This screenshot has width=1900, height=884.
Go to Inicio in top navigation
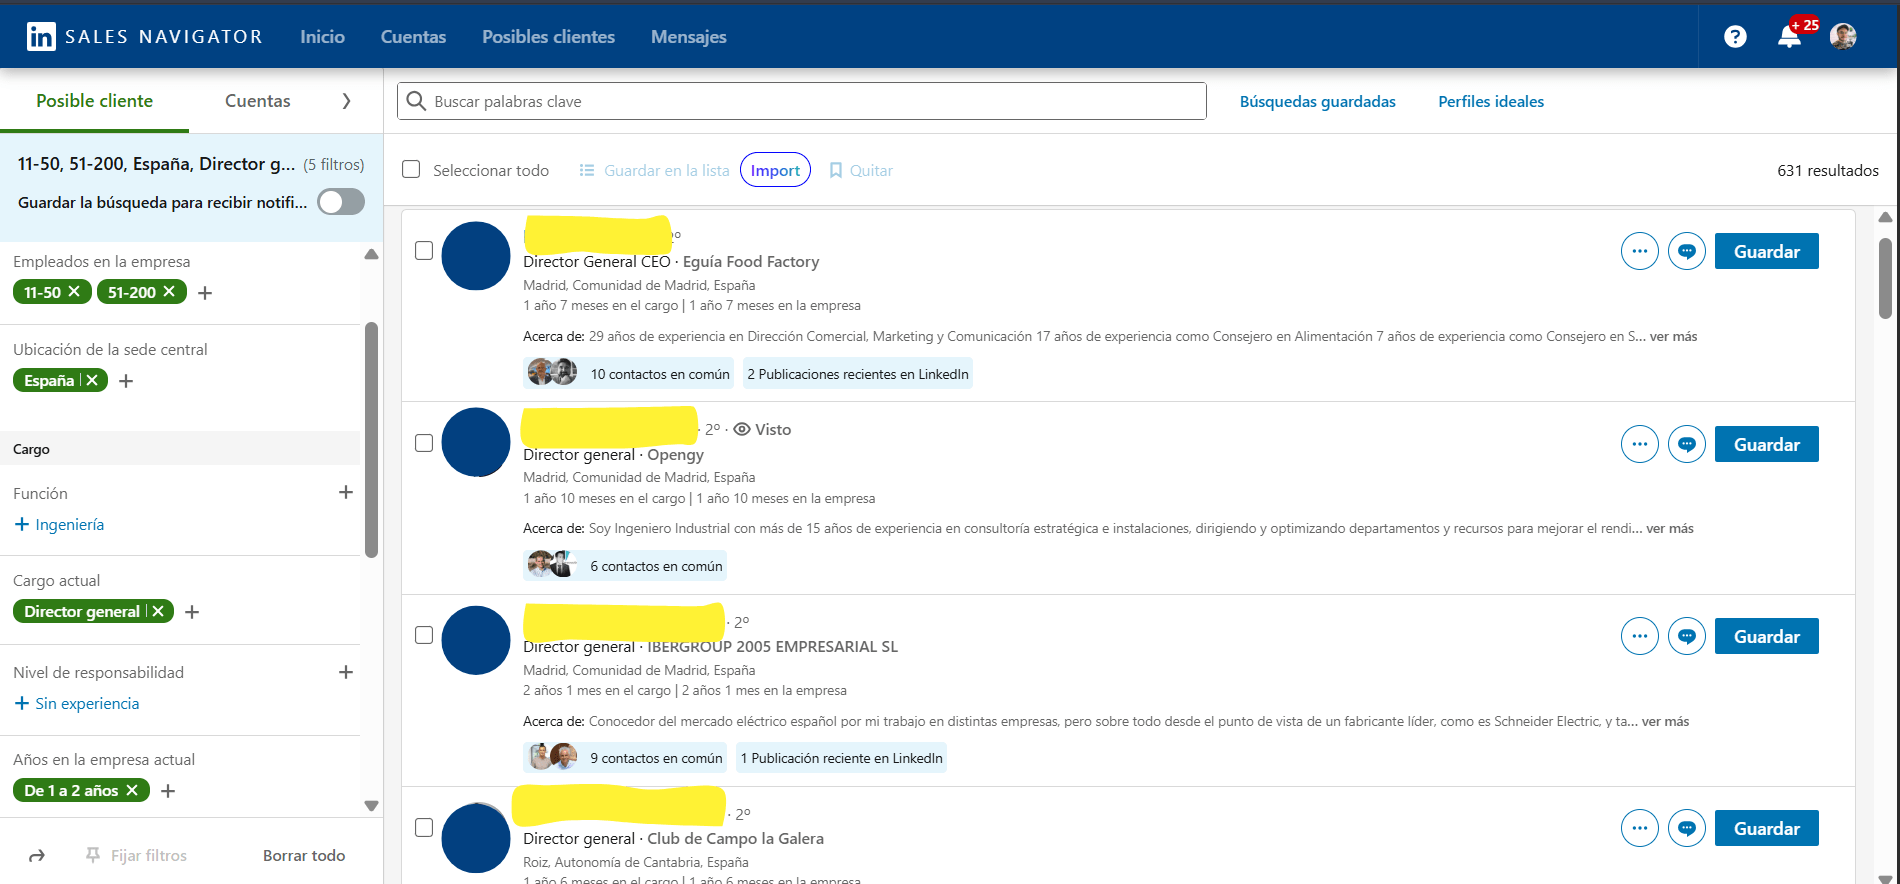pyautogui.click(x=322, y=37)
